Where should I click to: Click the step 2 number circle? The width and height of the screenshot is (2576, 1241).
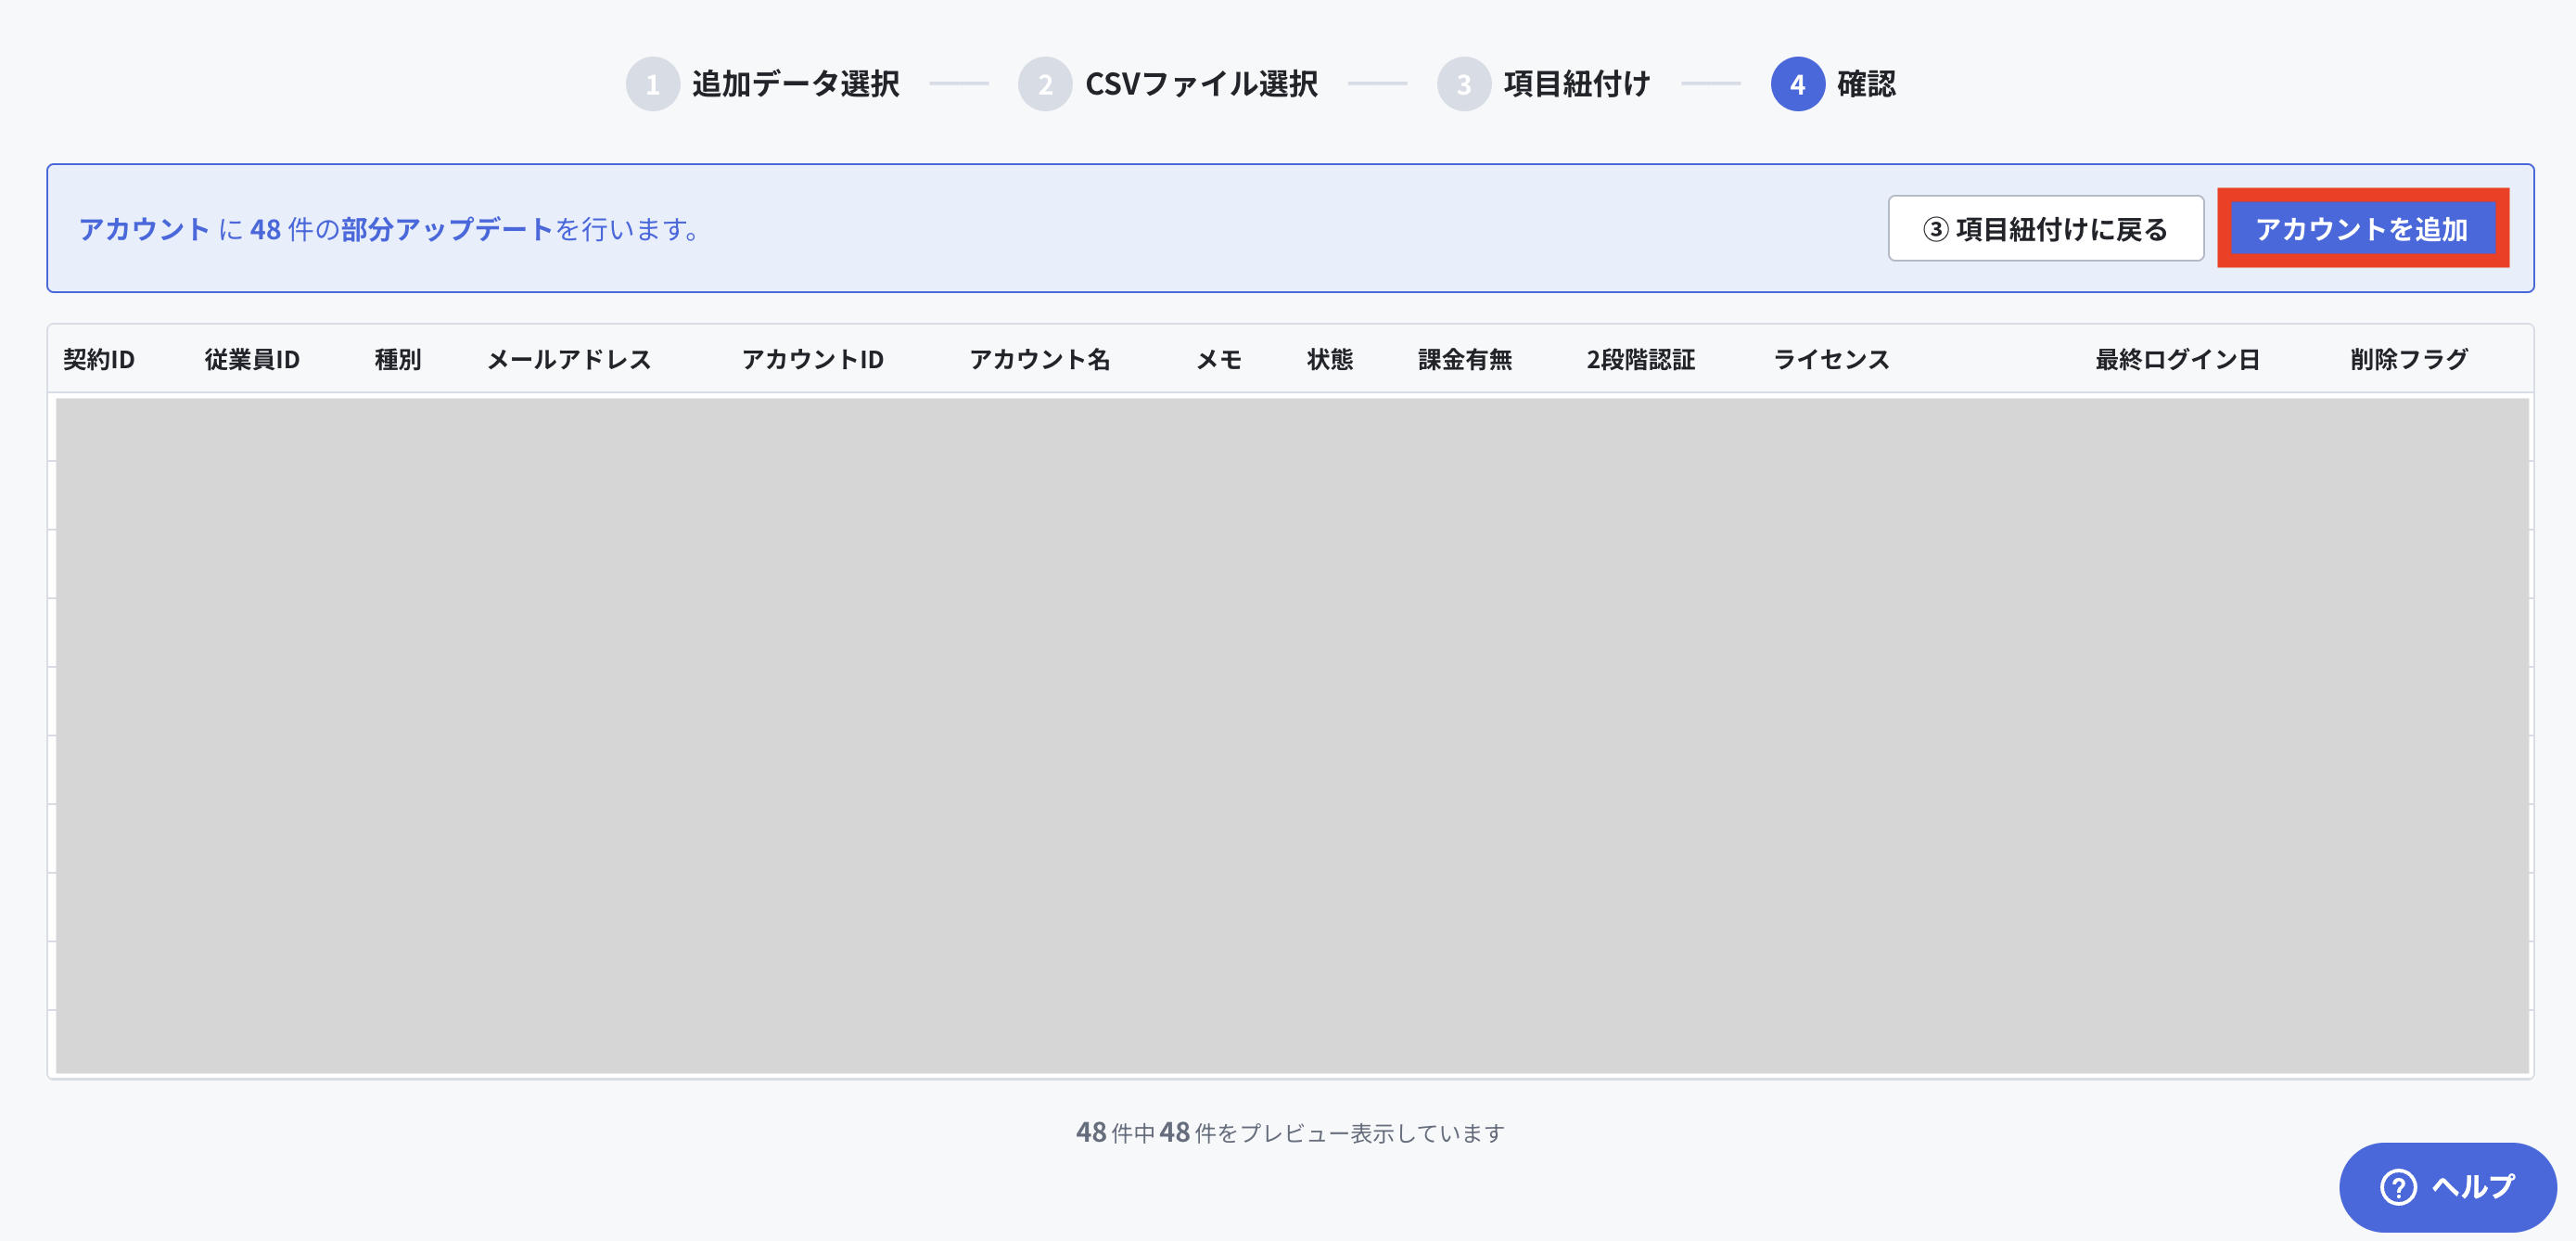[x=1045, y=84]
